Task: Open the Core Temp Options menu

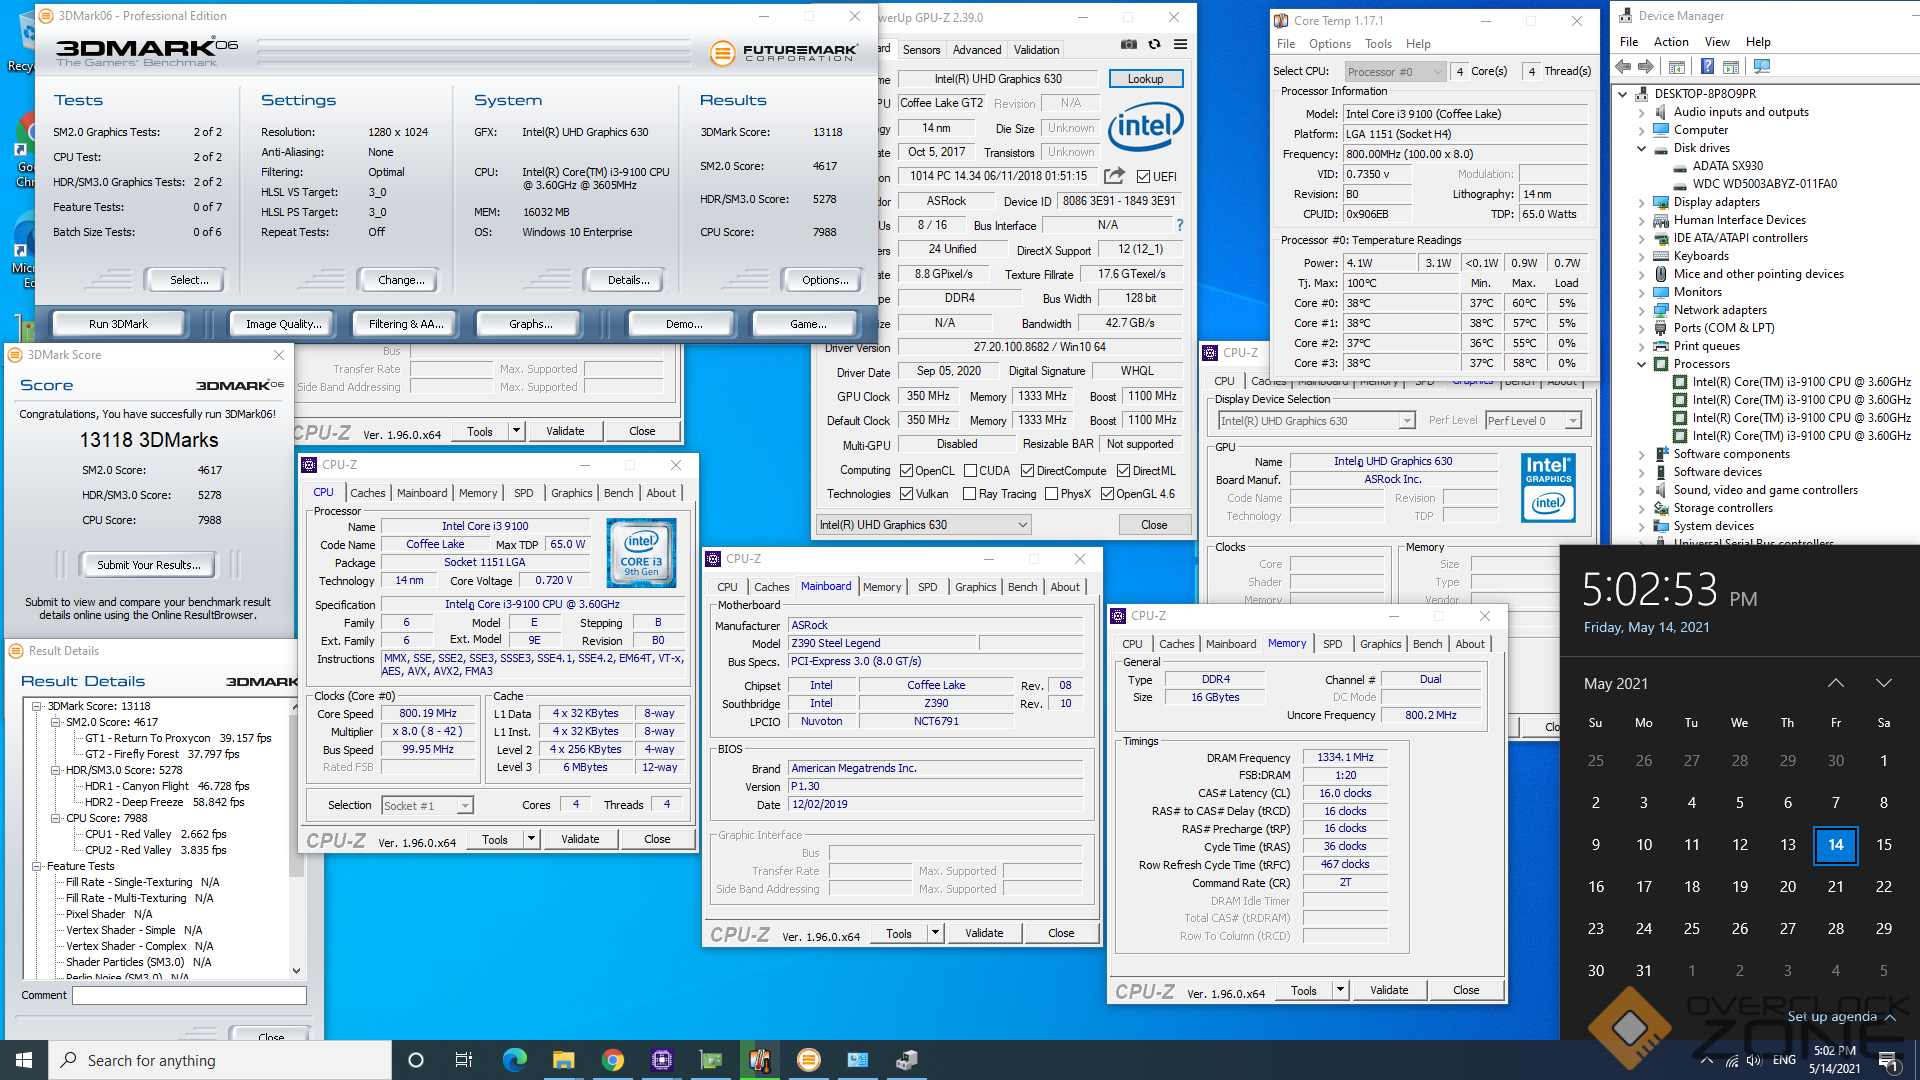Action: [1329, 44]
